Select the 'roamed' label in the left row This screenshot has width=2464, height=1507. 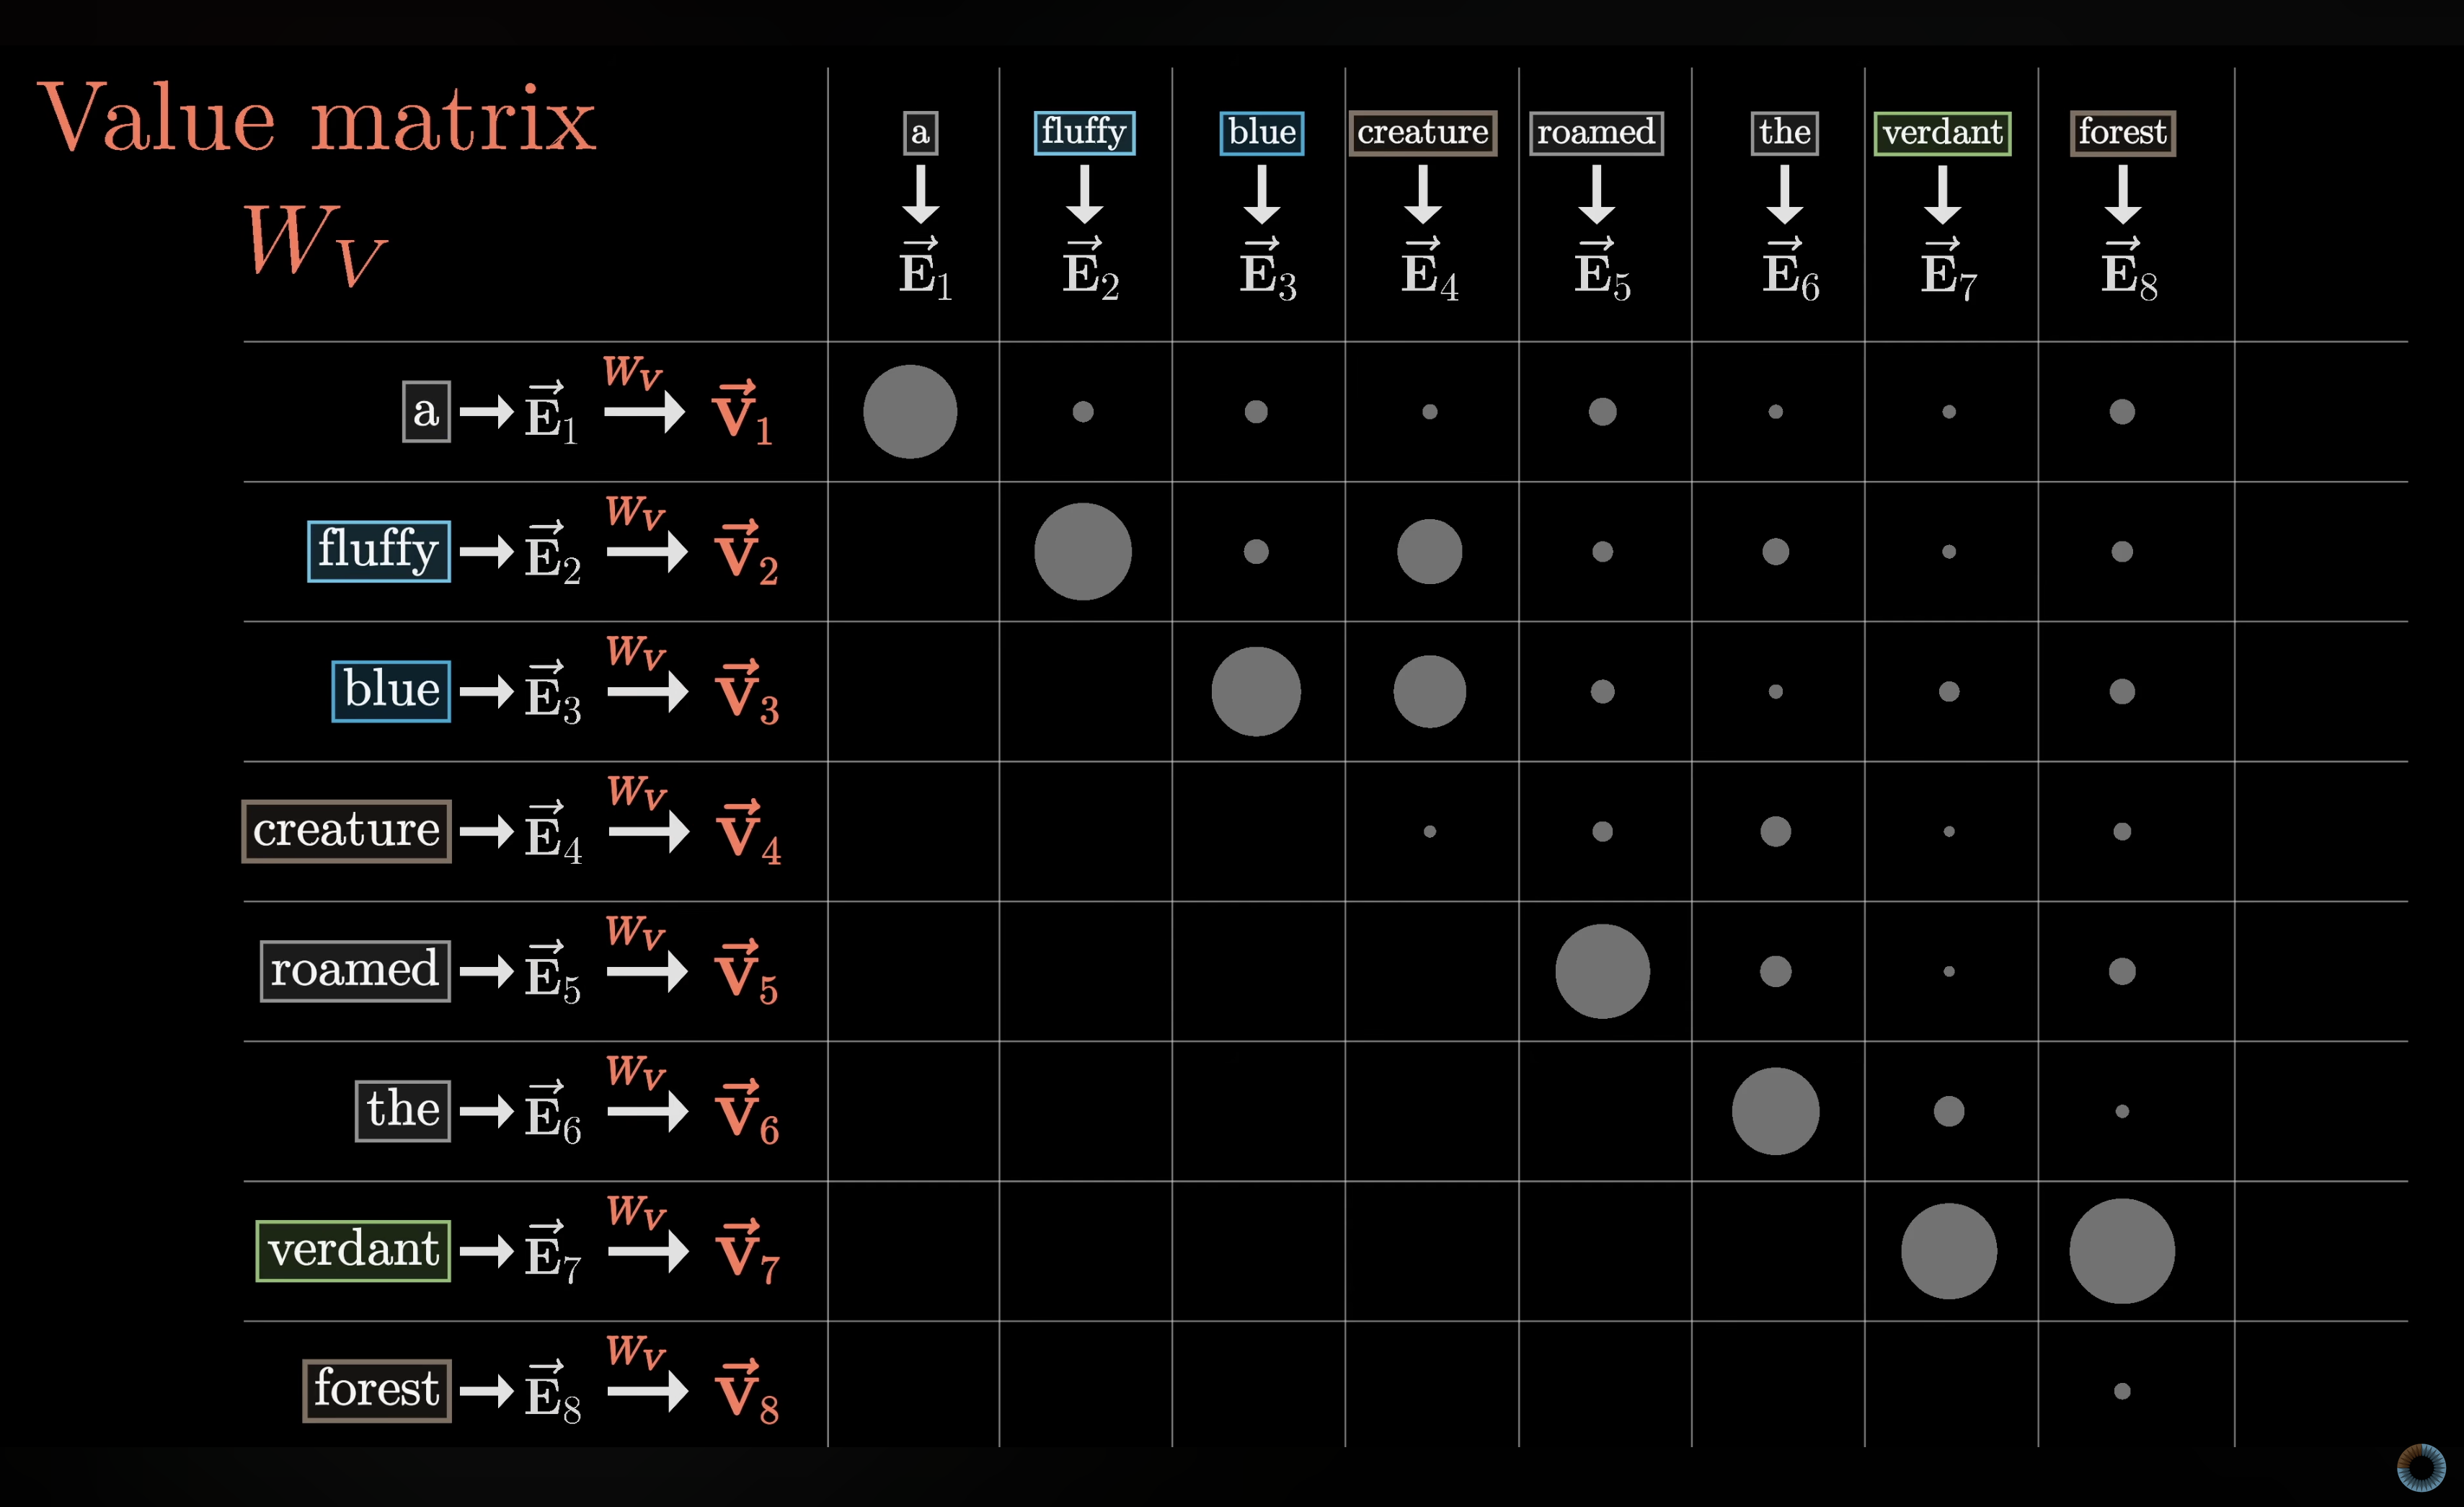point(355,971)
